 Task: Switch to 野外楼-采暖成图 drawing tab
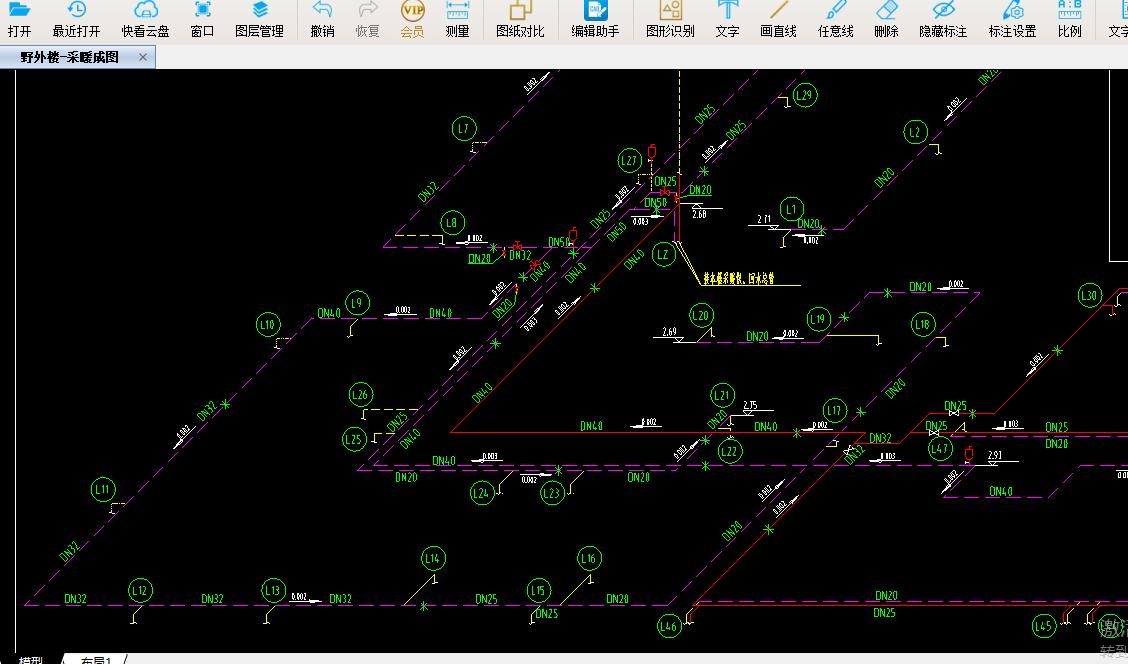point(70,57)
